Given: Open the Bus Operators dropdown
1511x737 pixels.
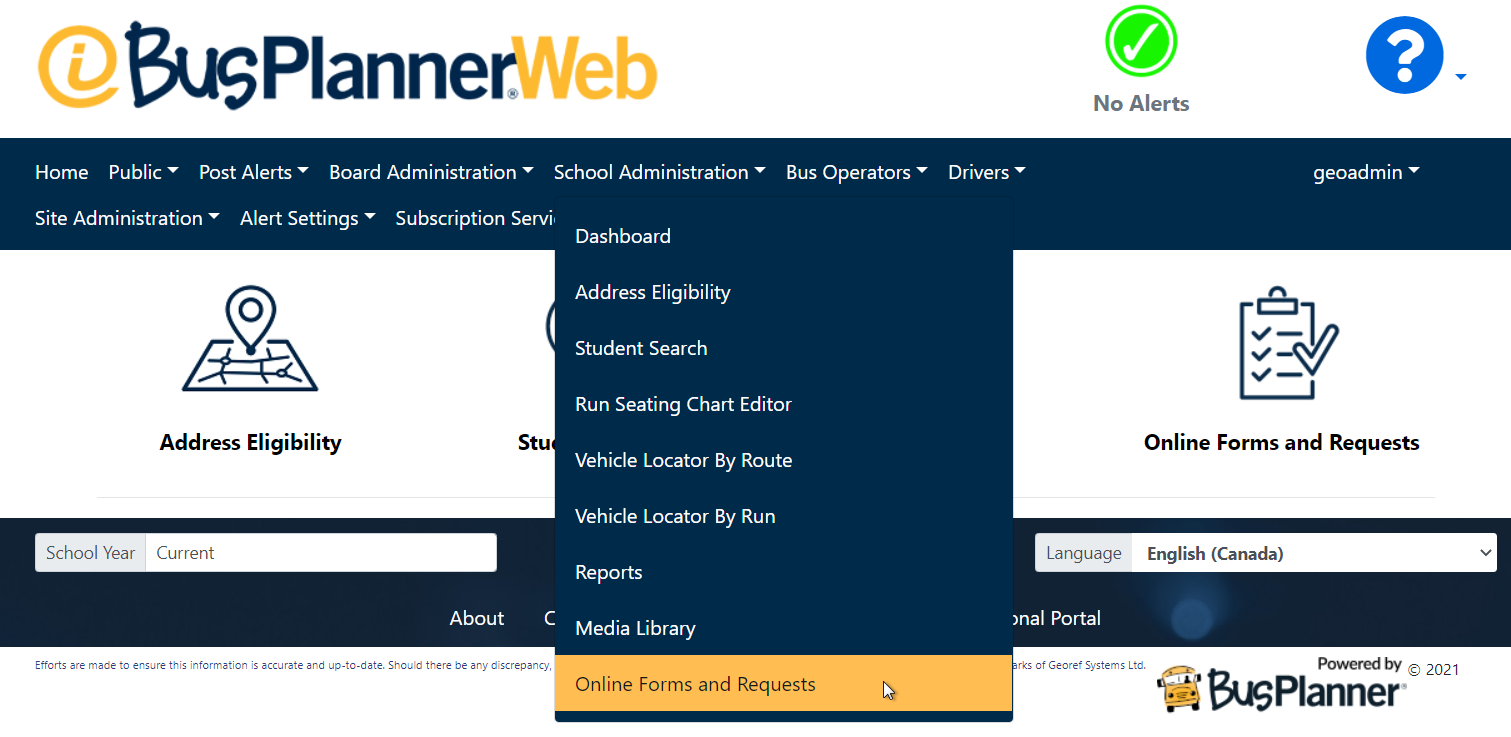Looking at the screenshot, I should tap(856, 172).
